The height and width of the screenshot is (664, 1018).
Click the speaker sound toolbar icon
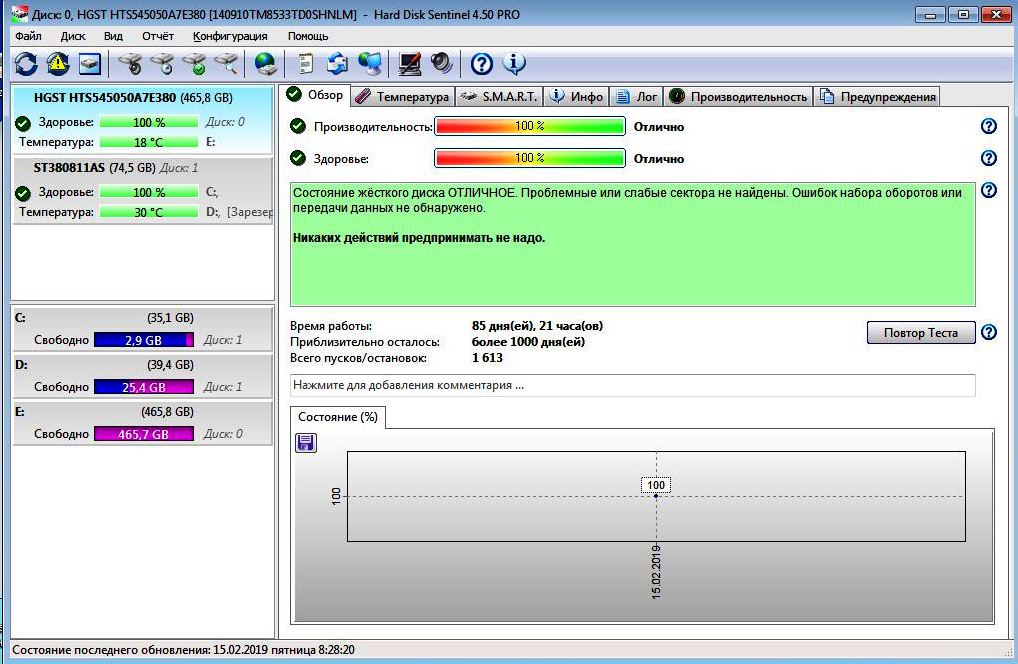pyautogui.click(x=441, y=63)
